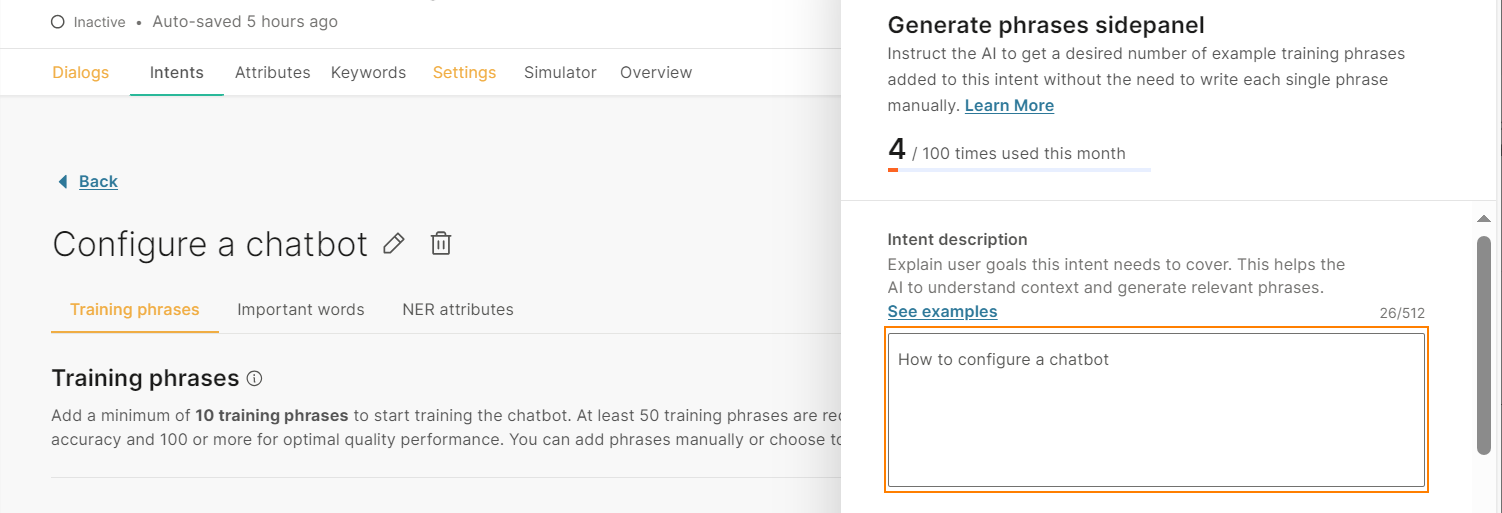1502x513 pixels.
Task: Click the back arrow icon
Action: coord(63,181)
